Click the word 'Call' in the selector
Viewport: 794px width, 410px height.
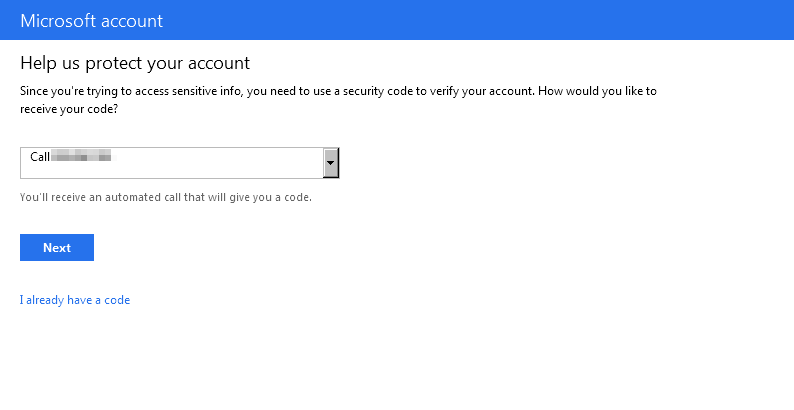pyautogui.click(x=40, y=157)
